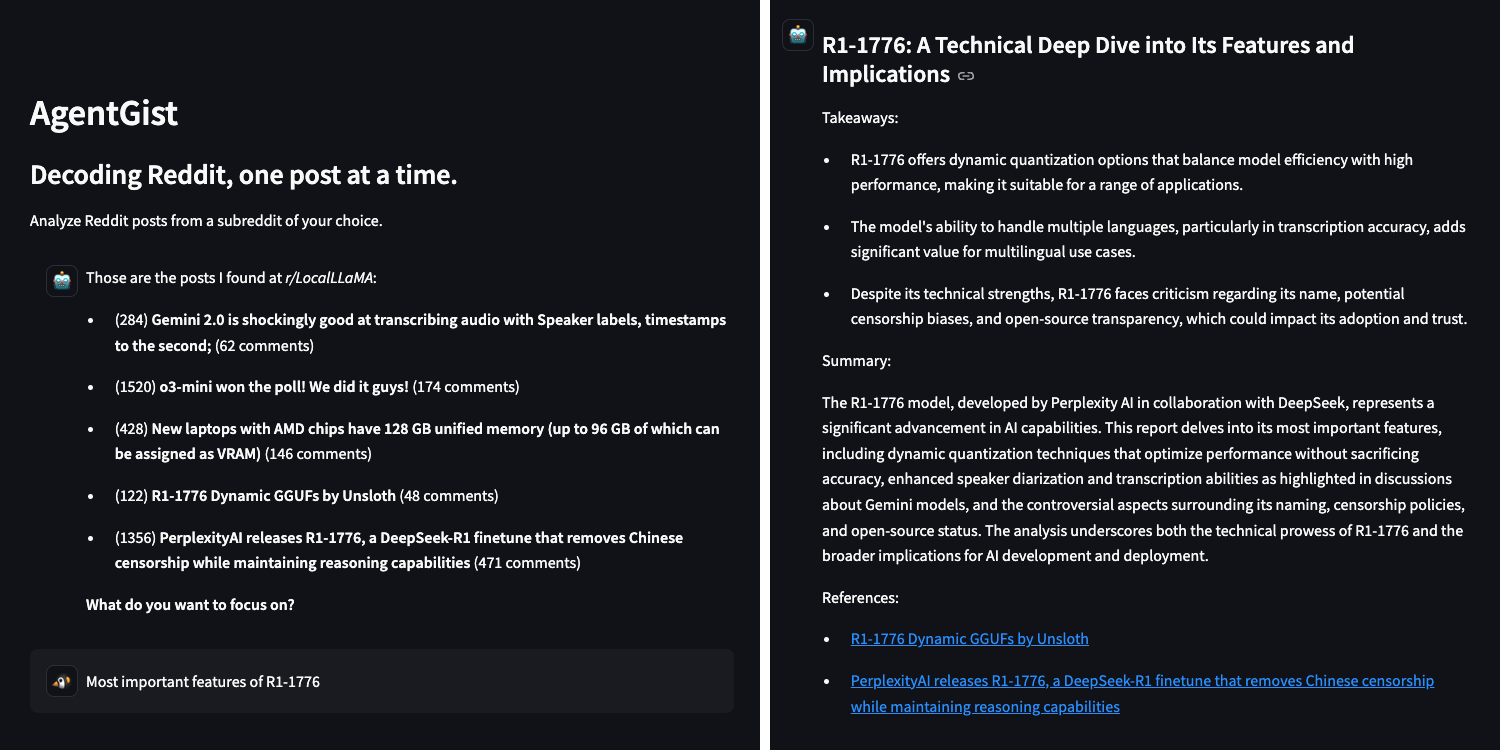Open the 'R1-1776 Dynamic GGUFs by Unsloth' reference link
The image size is (1500, 750).
tap(969, 639)
